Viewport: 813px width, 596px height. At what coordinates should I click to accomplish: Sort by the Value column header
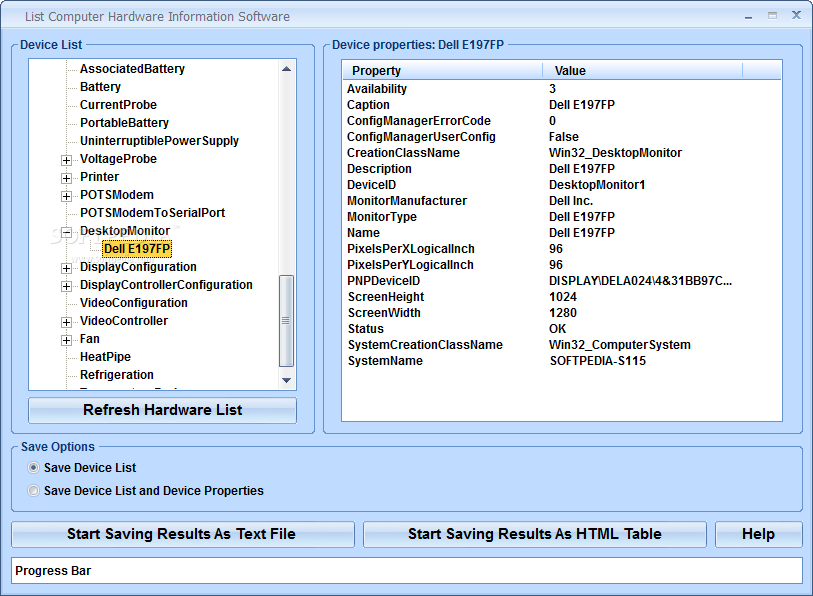click(x=642, y=71)
